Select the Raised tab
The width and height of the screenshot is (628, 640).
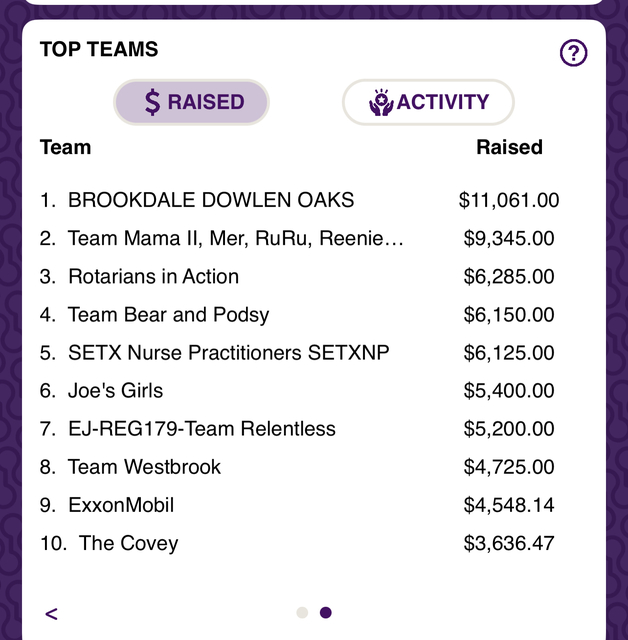click(x=191, y=102)
